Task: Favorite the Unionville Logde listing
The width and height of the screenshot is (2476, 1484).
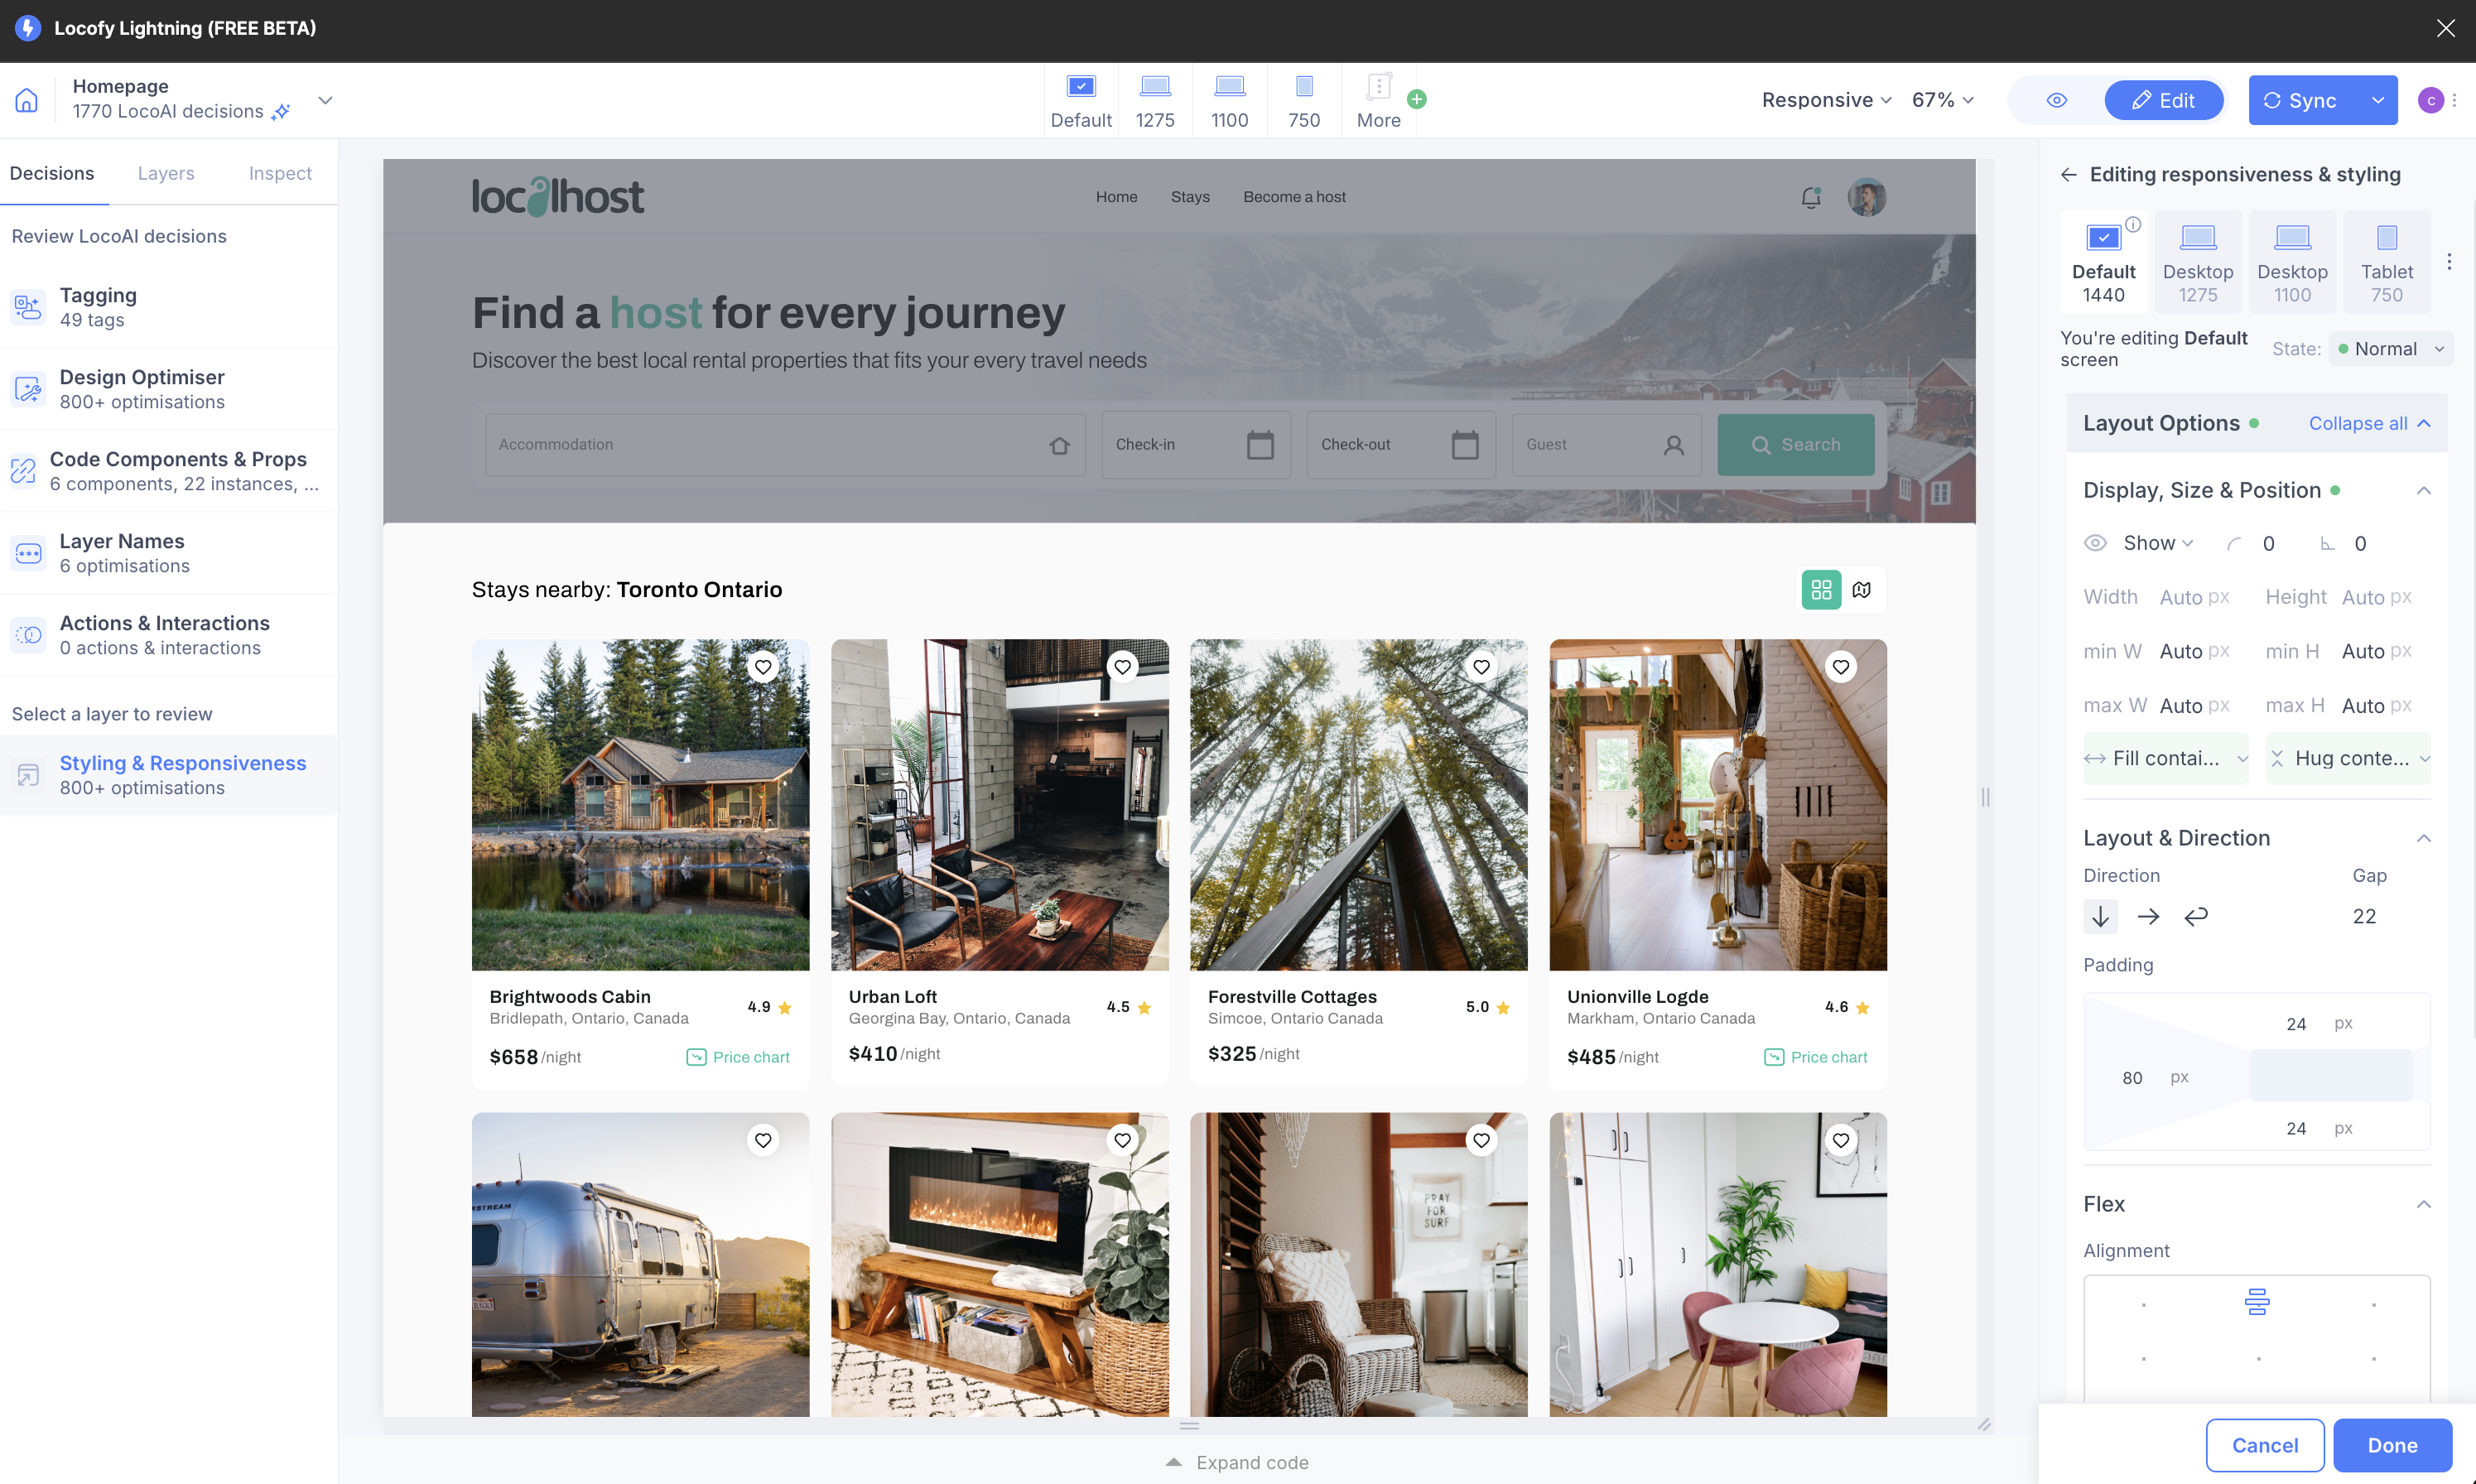Action: 1840,667
